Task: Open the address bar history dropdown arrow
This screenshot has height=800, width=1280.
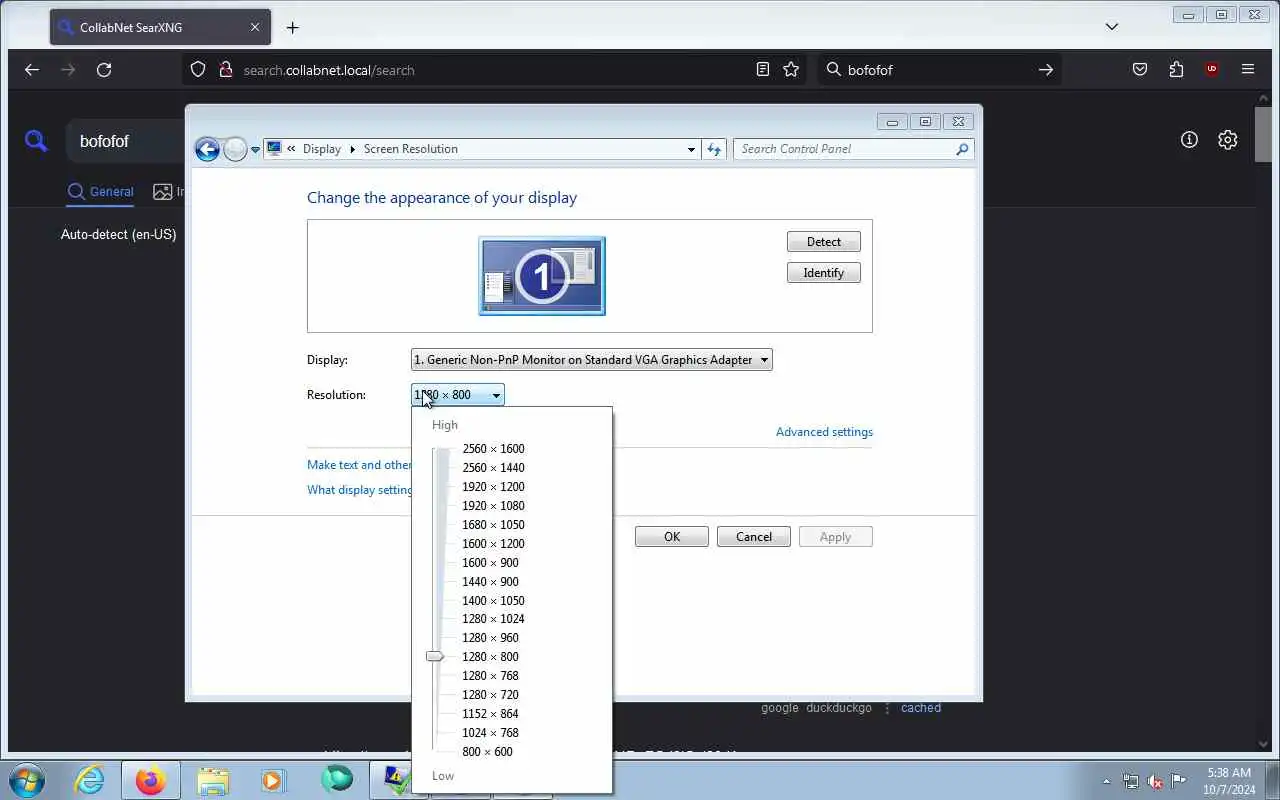Action: point(691,149)
